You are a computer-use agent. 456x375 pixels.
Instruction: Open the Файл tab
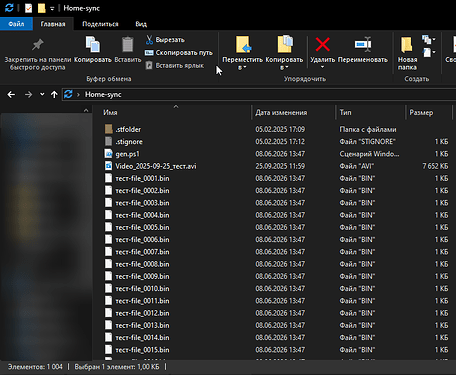coord(16,24)
